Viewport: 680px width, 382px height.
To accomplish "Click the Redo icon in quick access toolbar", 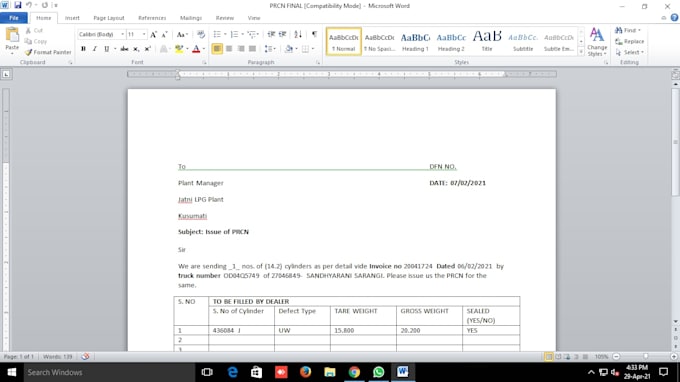I will (x=44, y=5).
